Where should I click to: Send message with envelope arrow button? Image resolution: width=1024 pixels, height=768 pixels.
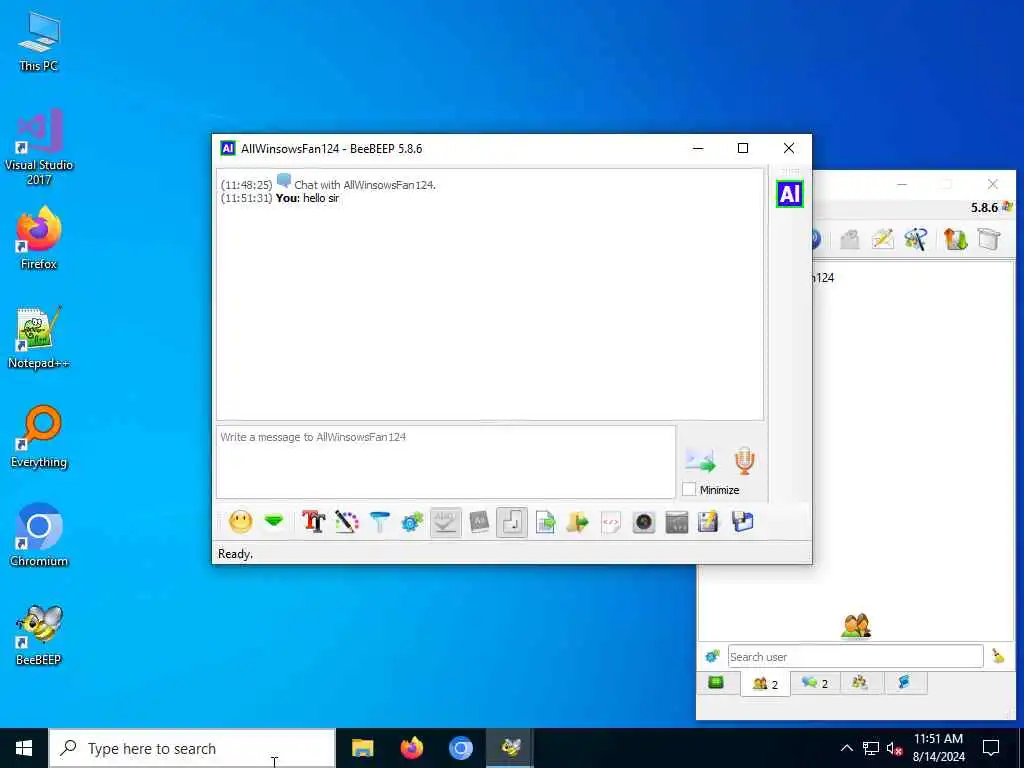tap(700, 460)
